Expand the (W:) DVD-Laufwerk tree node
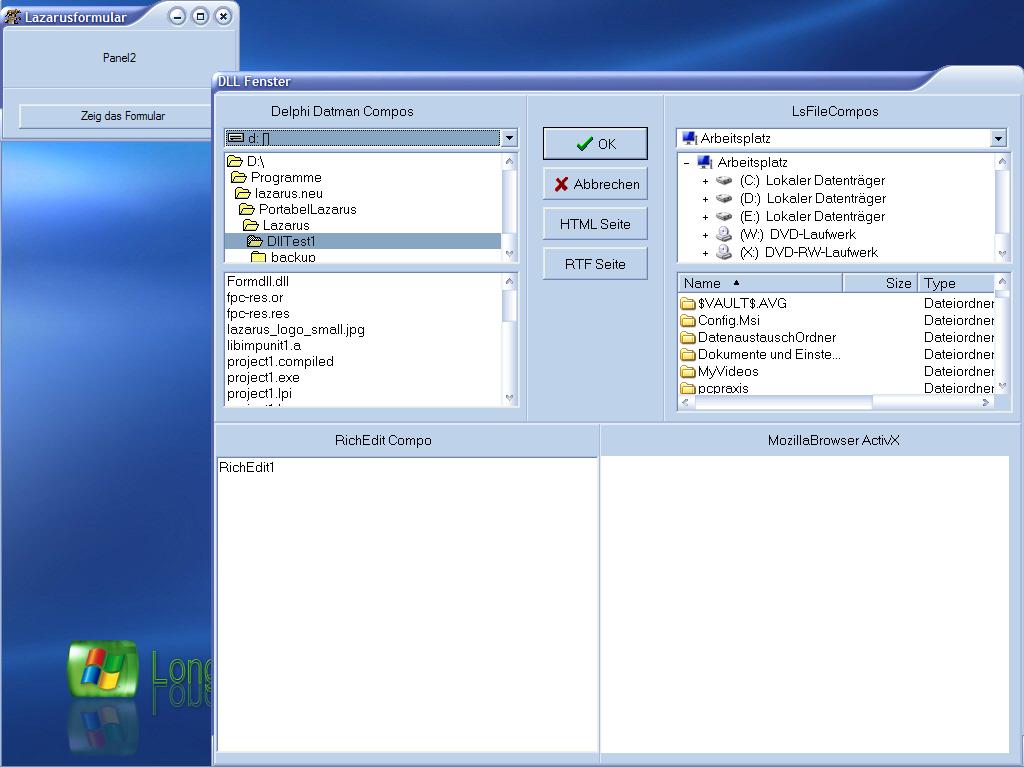Image resolution: width=1024 pixels, height=768 pixels. [705, 235]
